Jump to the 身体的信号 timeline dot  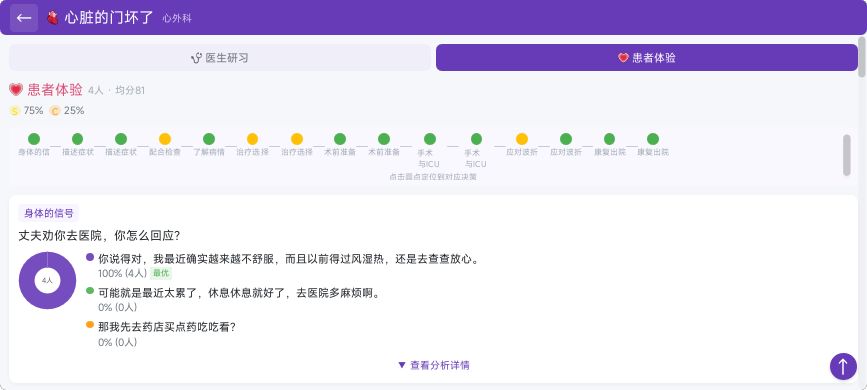point(34,139)
